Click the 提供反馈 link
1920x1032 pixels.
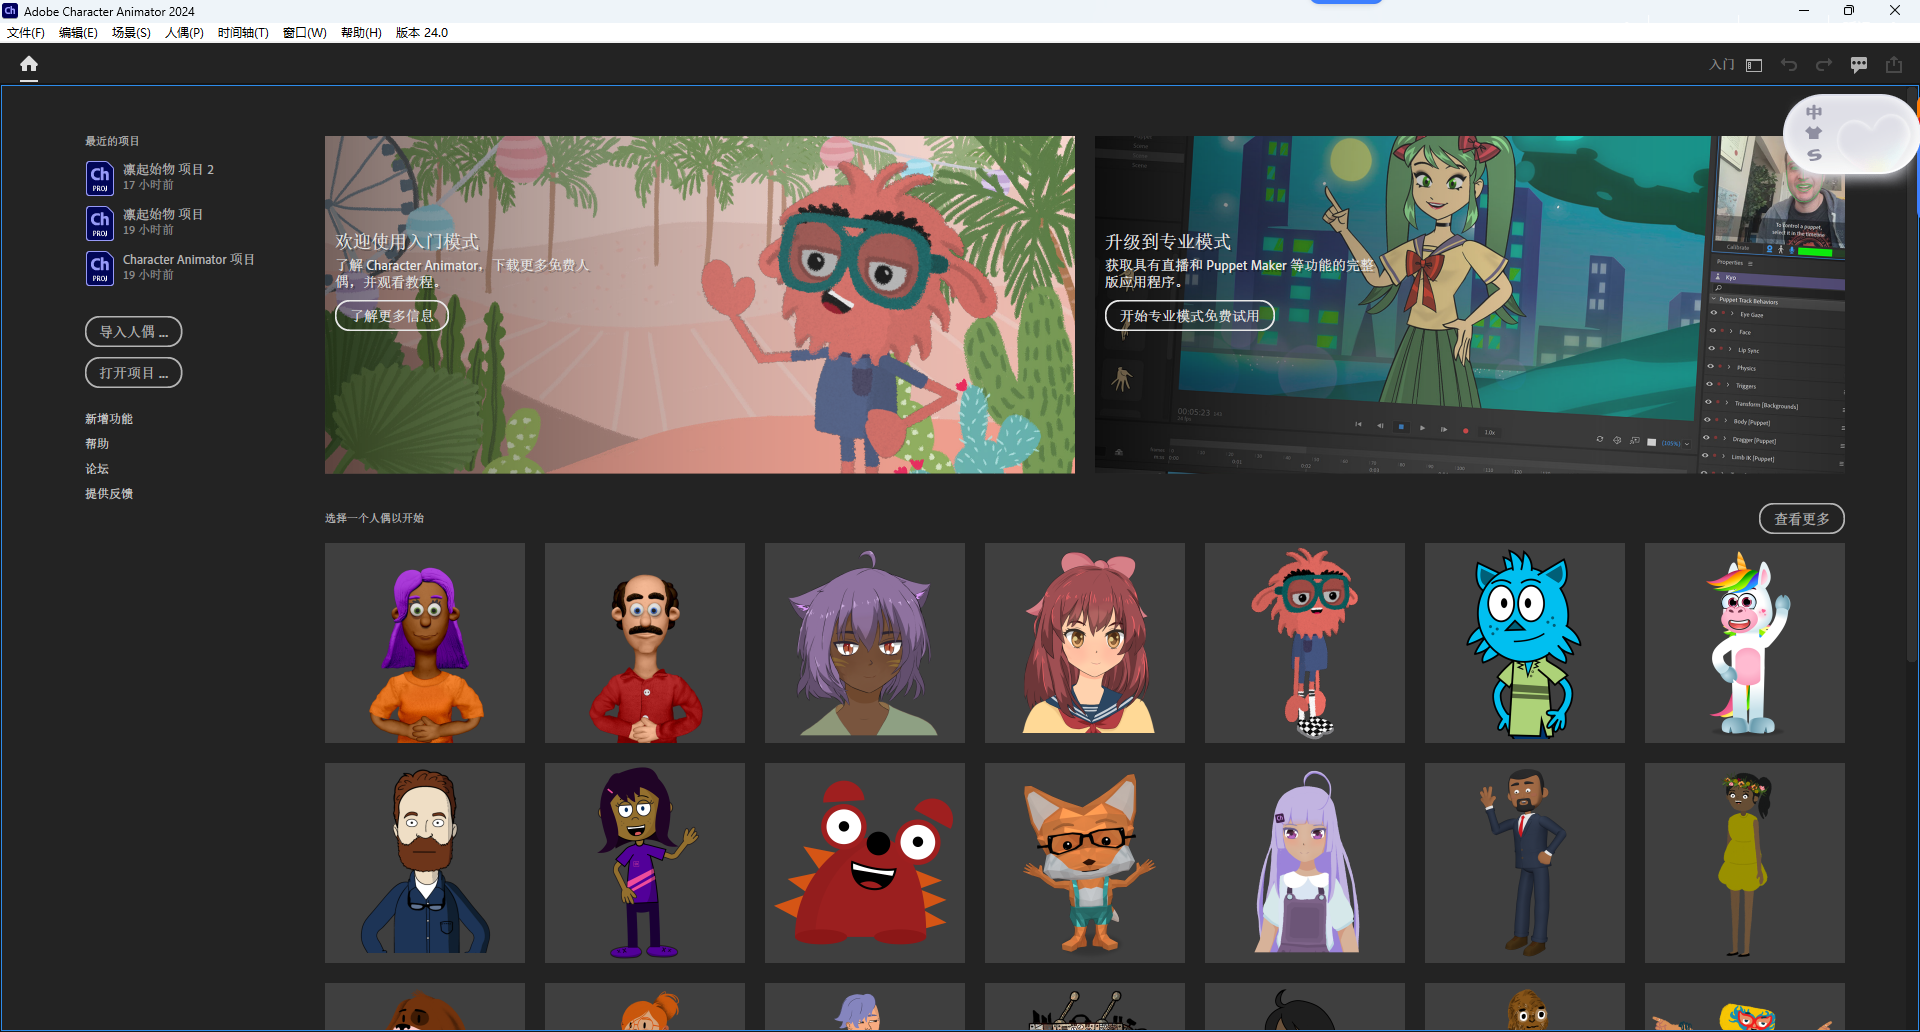(109, 493)
